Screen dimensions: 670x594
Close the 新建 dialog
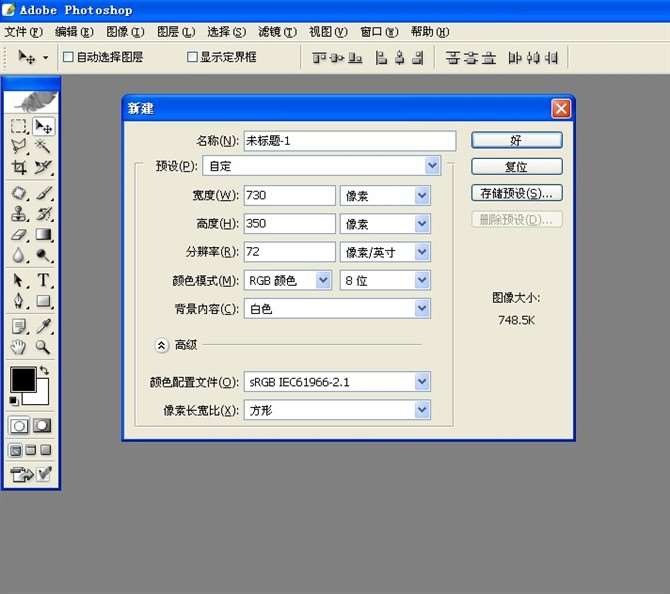561,109
